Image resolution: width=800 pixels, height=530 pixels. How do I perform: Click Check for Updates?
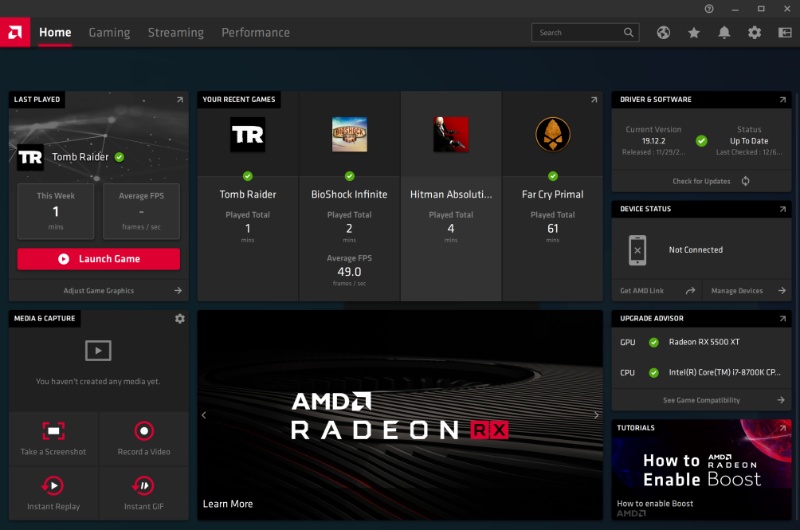point(701,181)
